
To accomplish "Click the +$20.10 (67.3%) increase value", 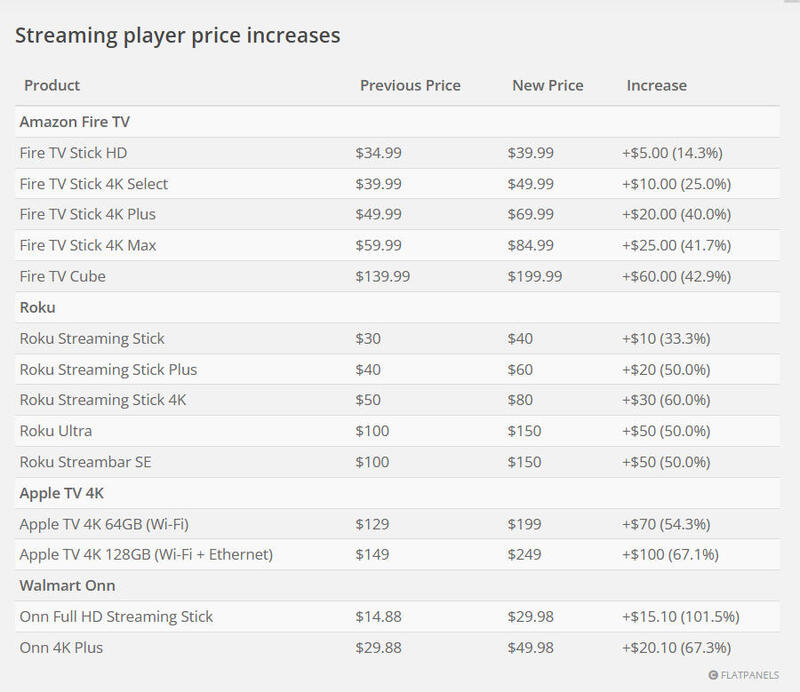I will (677, 648).
